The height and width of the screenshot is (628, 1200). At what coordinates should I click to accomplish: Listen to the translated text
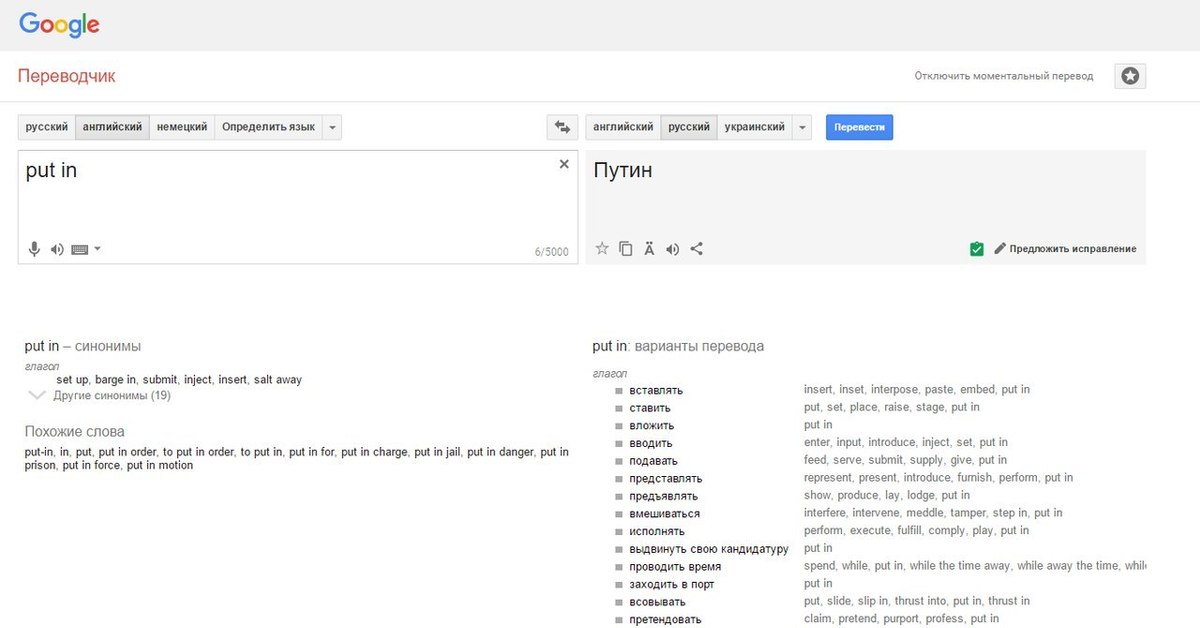[673, 249]
